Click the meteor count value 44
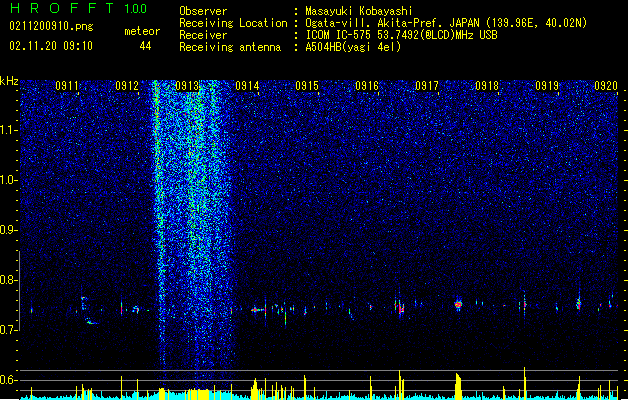Image resolution: width=629 pixels, height=400 pixels. coord(145,46)
